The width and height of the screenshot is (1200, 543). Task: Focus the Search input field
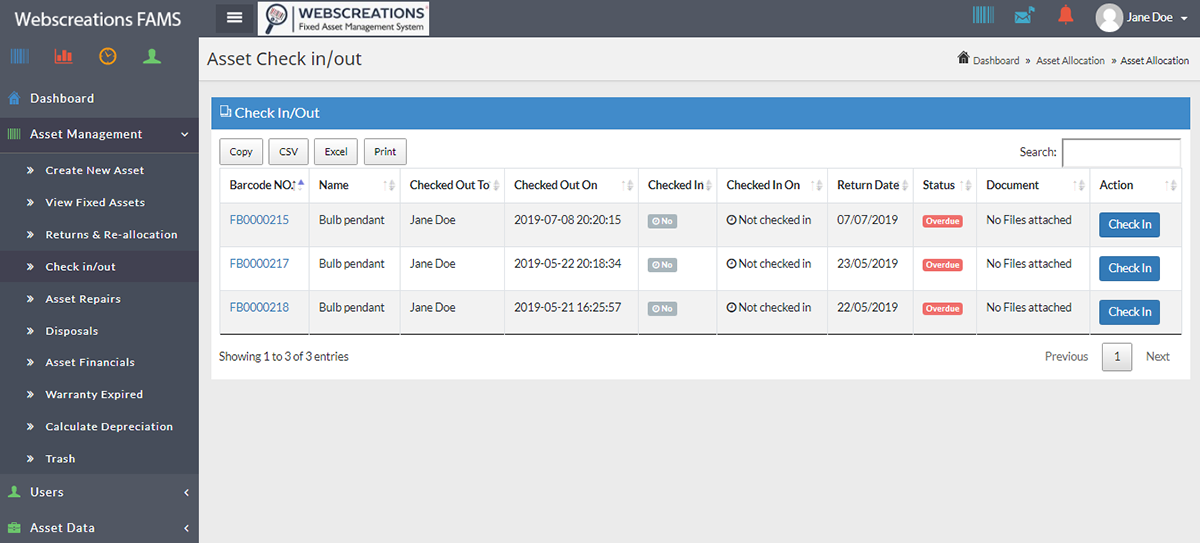point(1121,153)
